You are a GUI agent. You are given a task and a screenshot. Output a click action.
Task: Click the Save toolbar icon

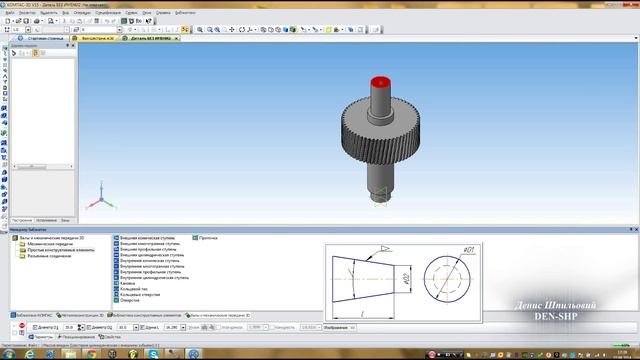click(x=26, y=21)
